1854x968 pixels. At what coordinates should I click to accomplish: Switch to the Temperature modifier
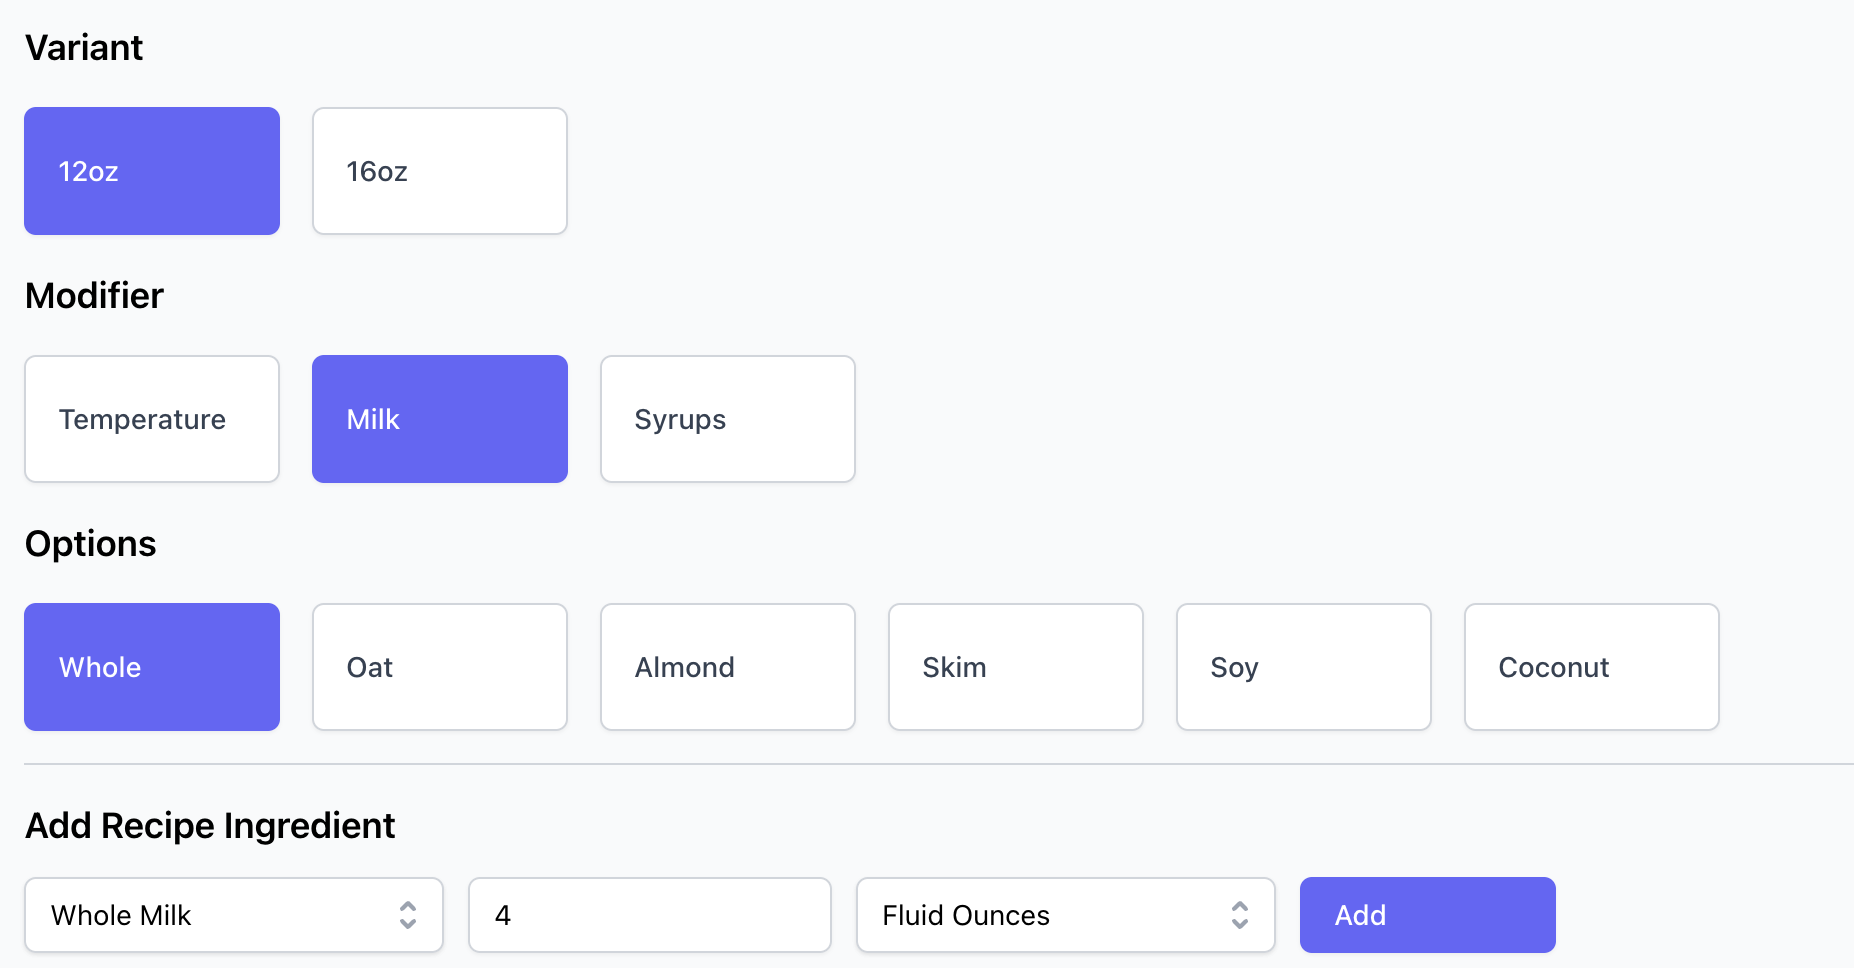pos(152,419)
